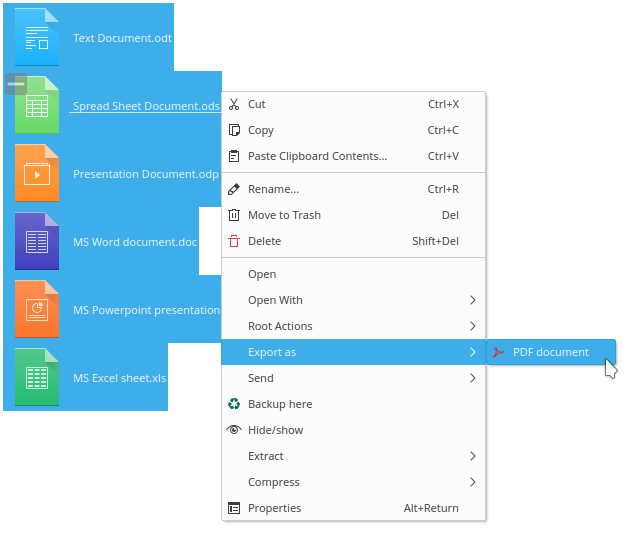Click the MS Excel sheet.xls filename
The image size is (637, 537).
tap(119, 378)
